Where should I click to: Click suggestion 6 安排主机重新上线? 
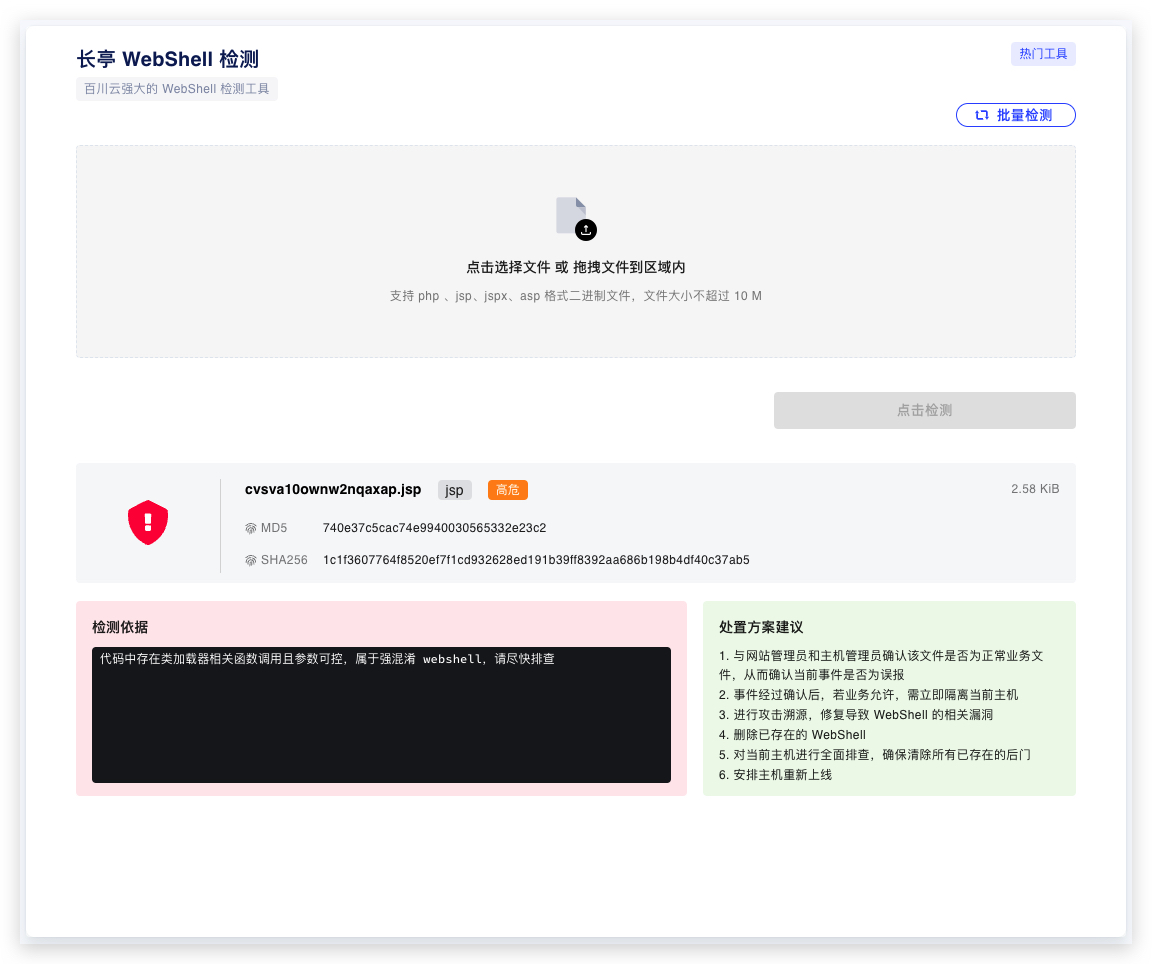point(775,774)
